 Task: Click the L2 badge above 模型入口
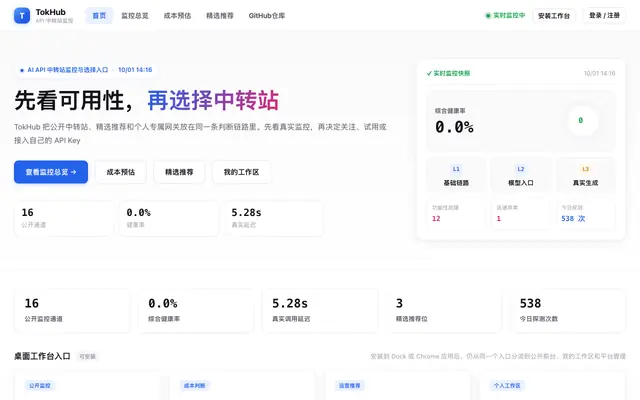click(x=520, y=169)
